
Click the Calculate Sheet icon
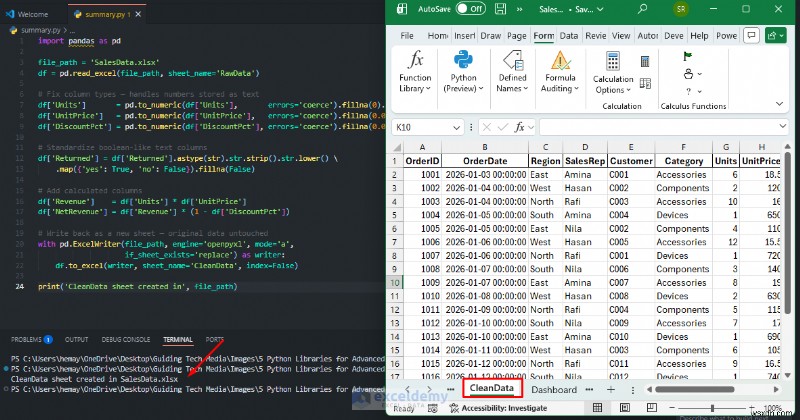(x=645, y=83)
